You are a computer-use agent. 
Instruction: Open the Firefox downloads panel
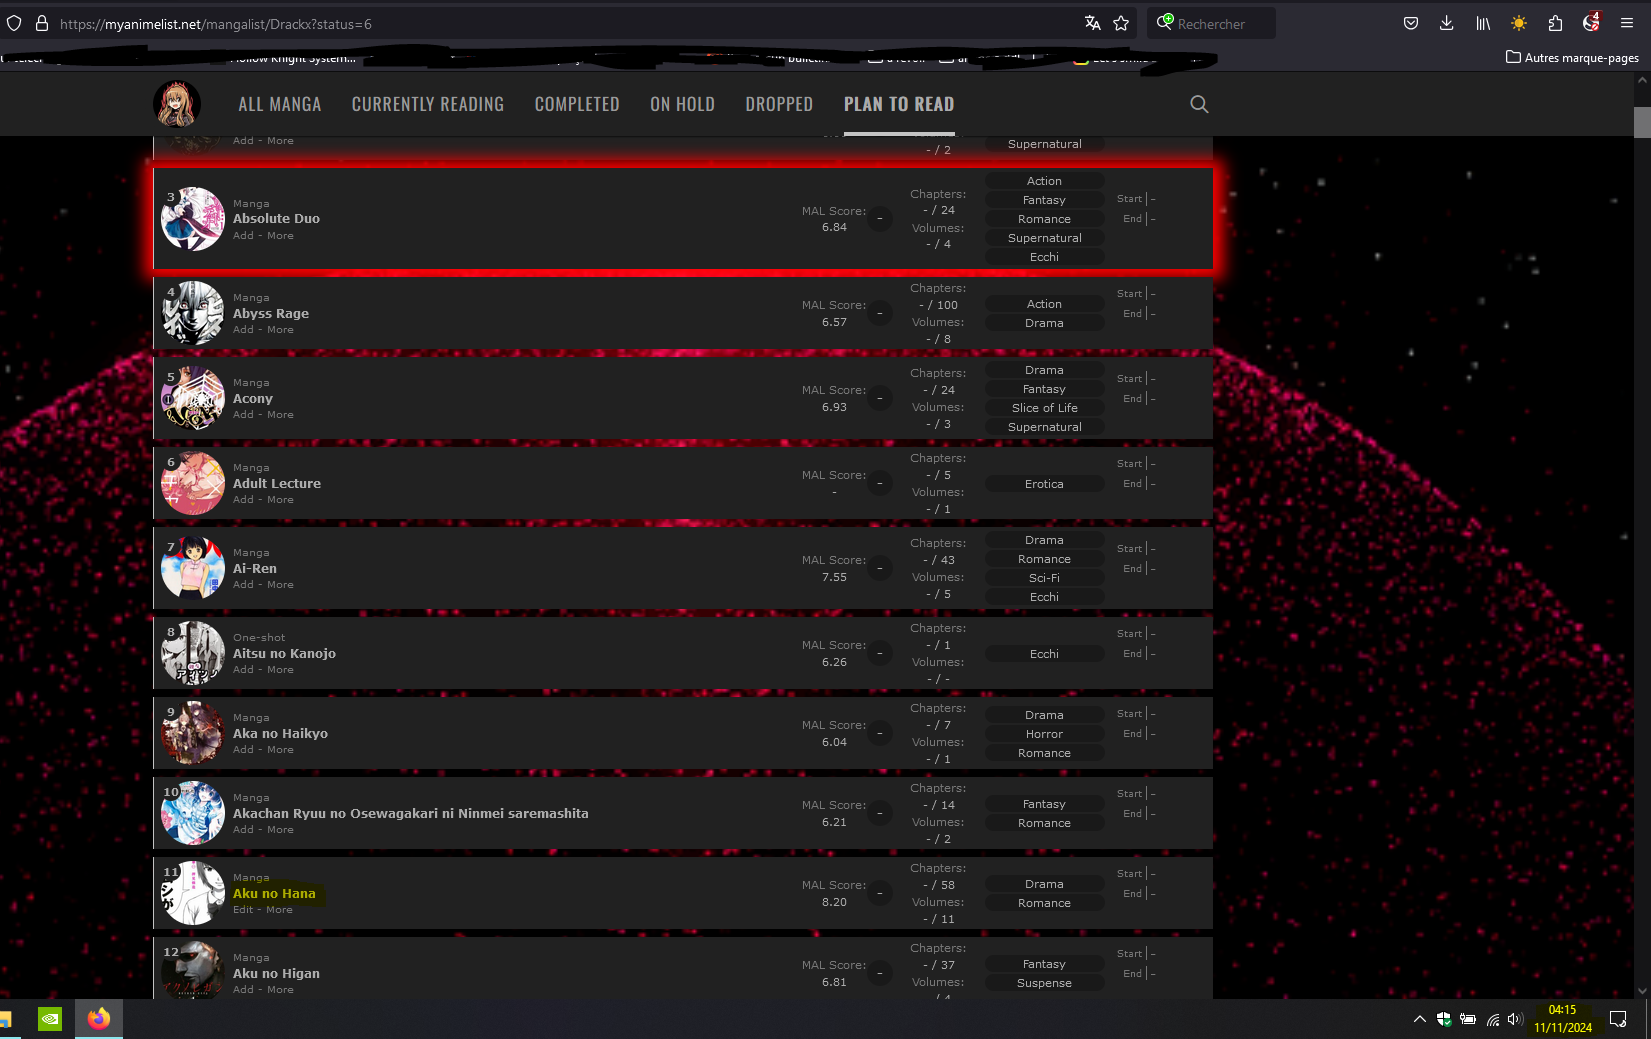(x=1446, y=23)
